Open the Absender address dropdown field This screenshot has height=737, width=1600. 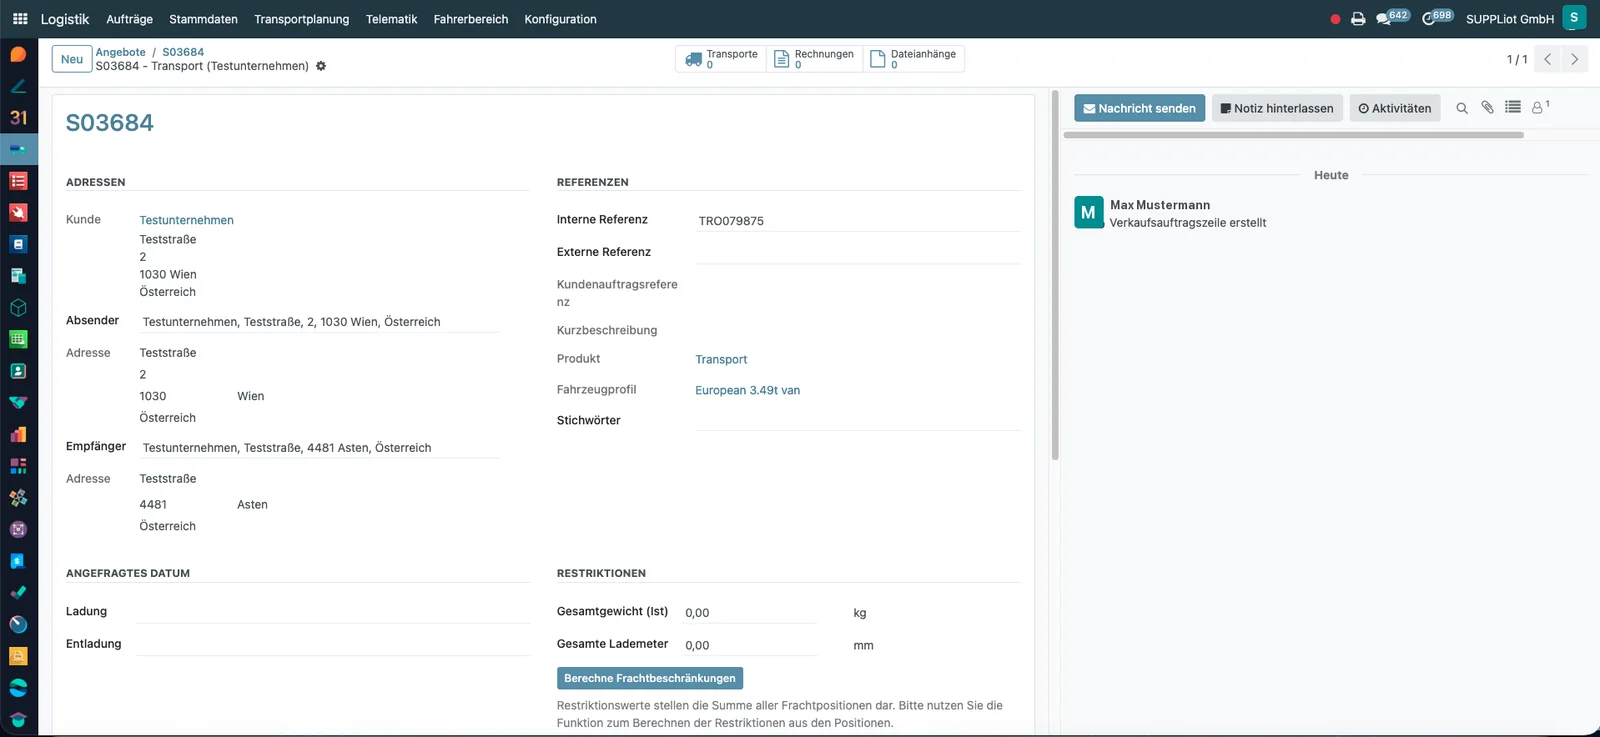319,322
